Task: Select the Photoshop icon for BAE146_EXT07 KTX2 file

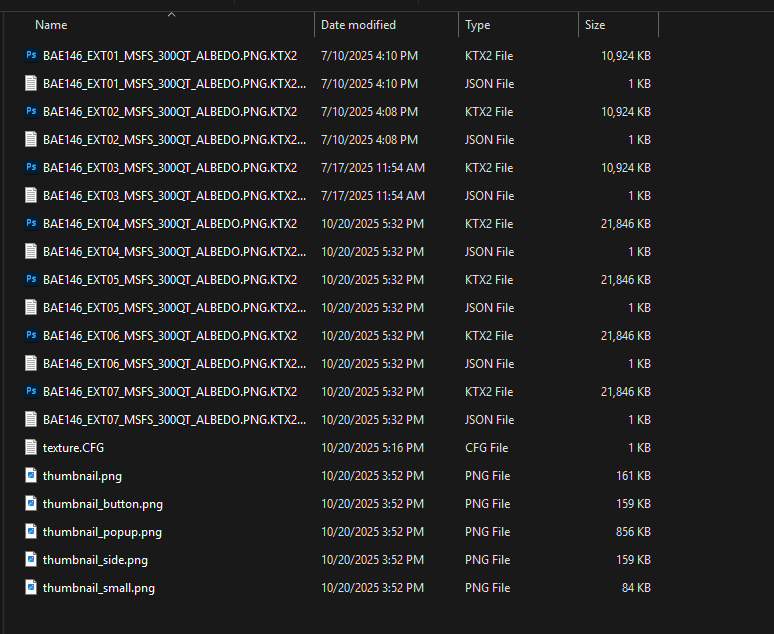Action: (x=31, y=392)
